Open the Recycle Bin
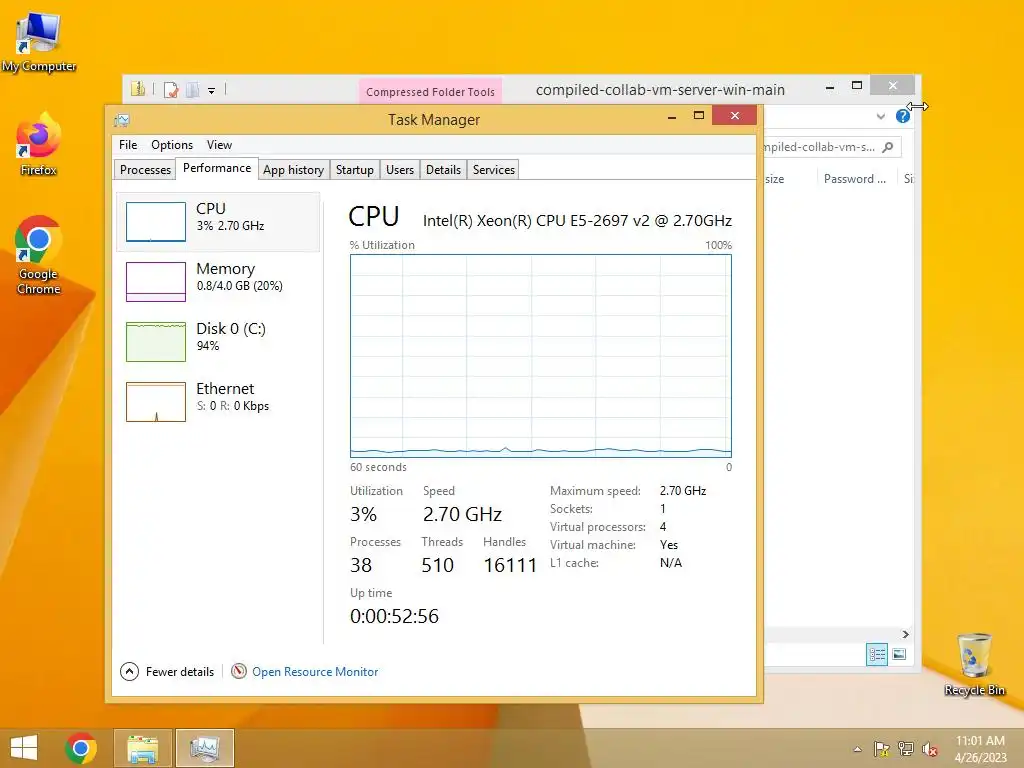Screen dimensions: 1024x768 click(974, 665)
